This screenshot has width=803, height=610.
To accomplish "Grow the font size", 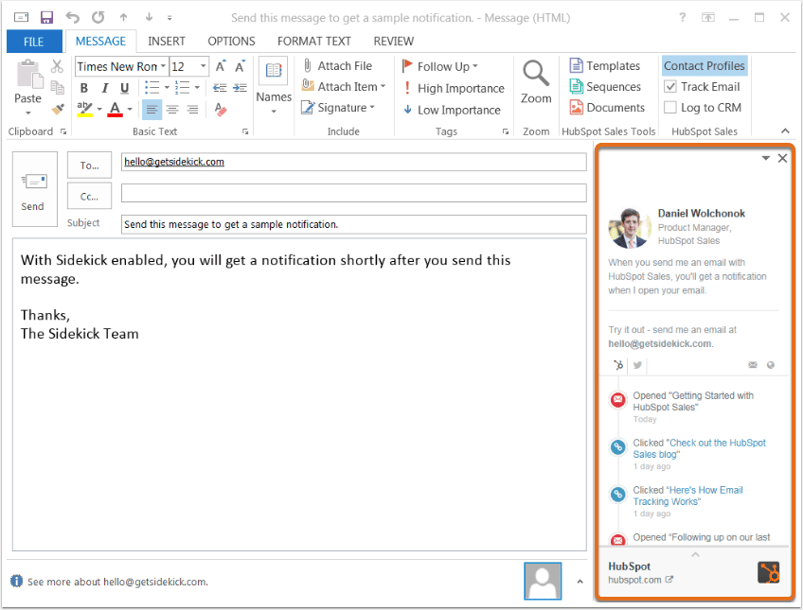I will (x=220, y=66).
